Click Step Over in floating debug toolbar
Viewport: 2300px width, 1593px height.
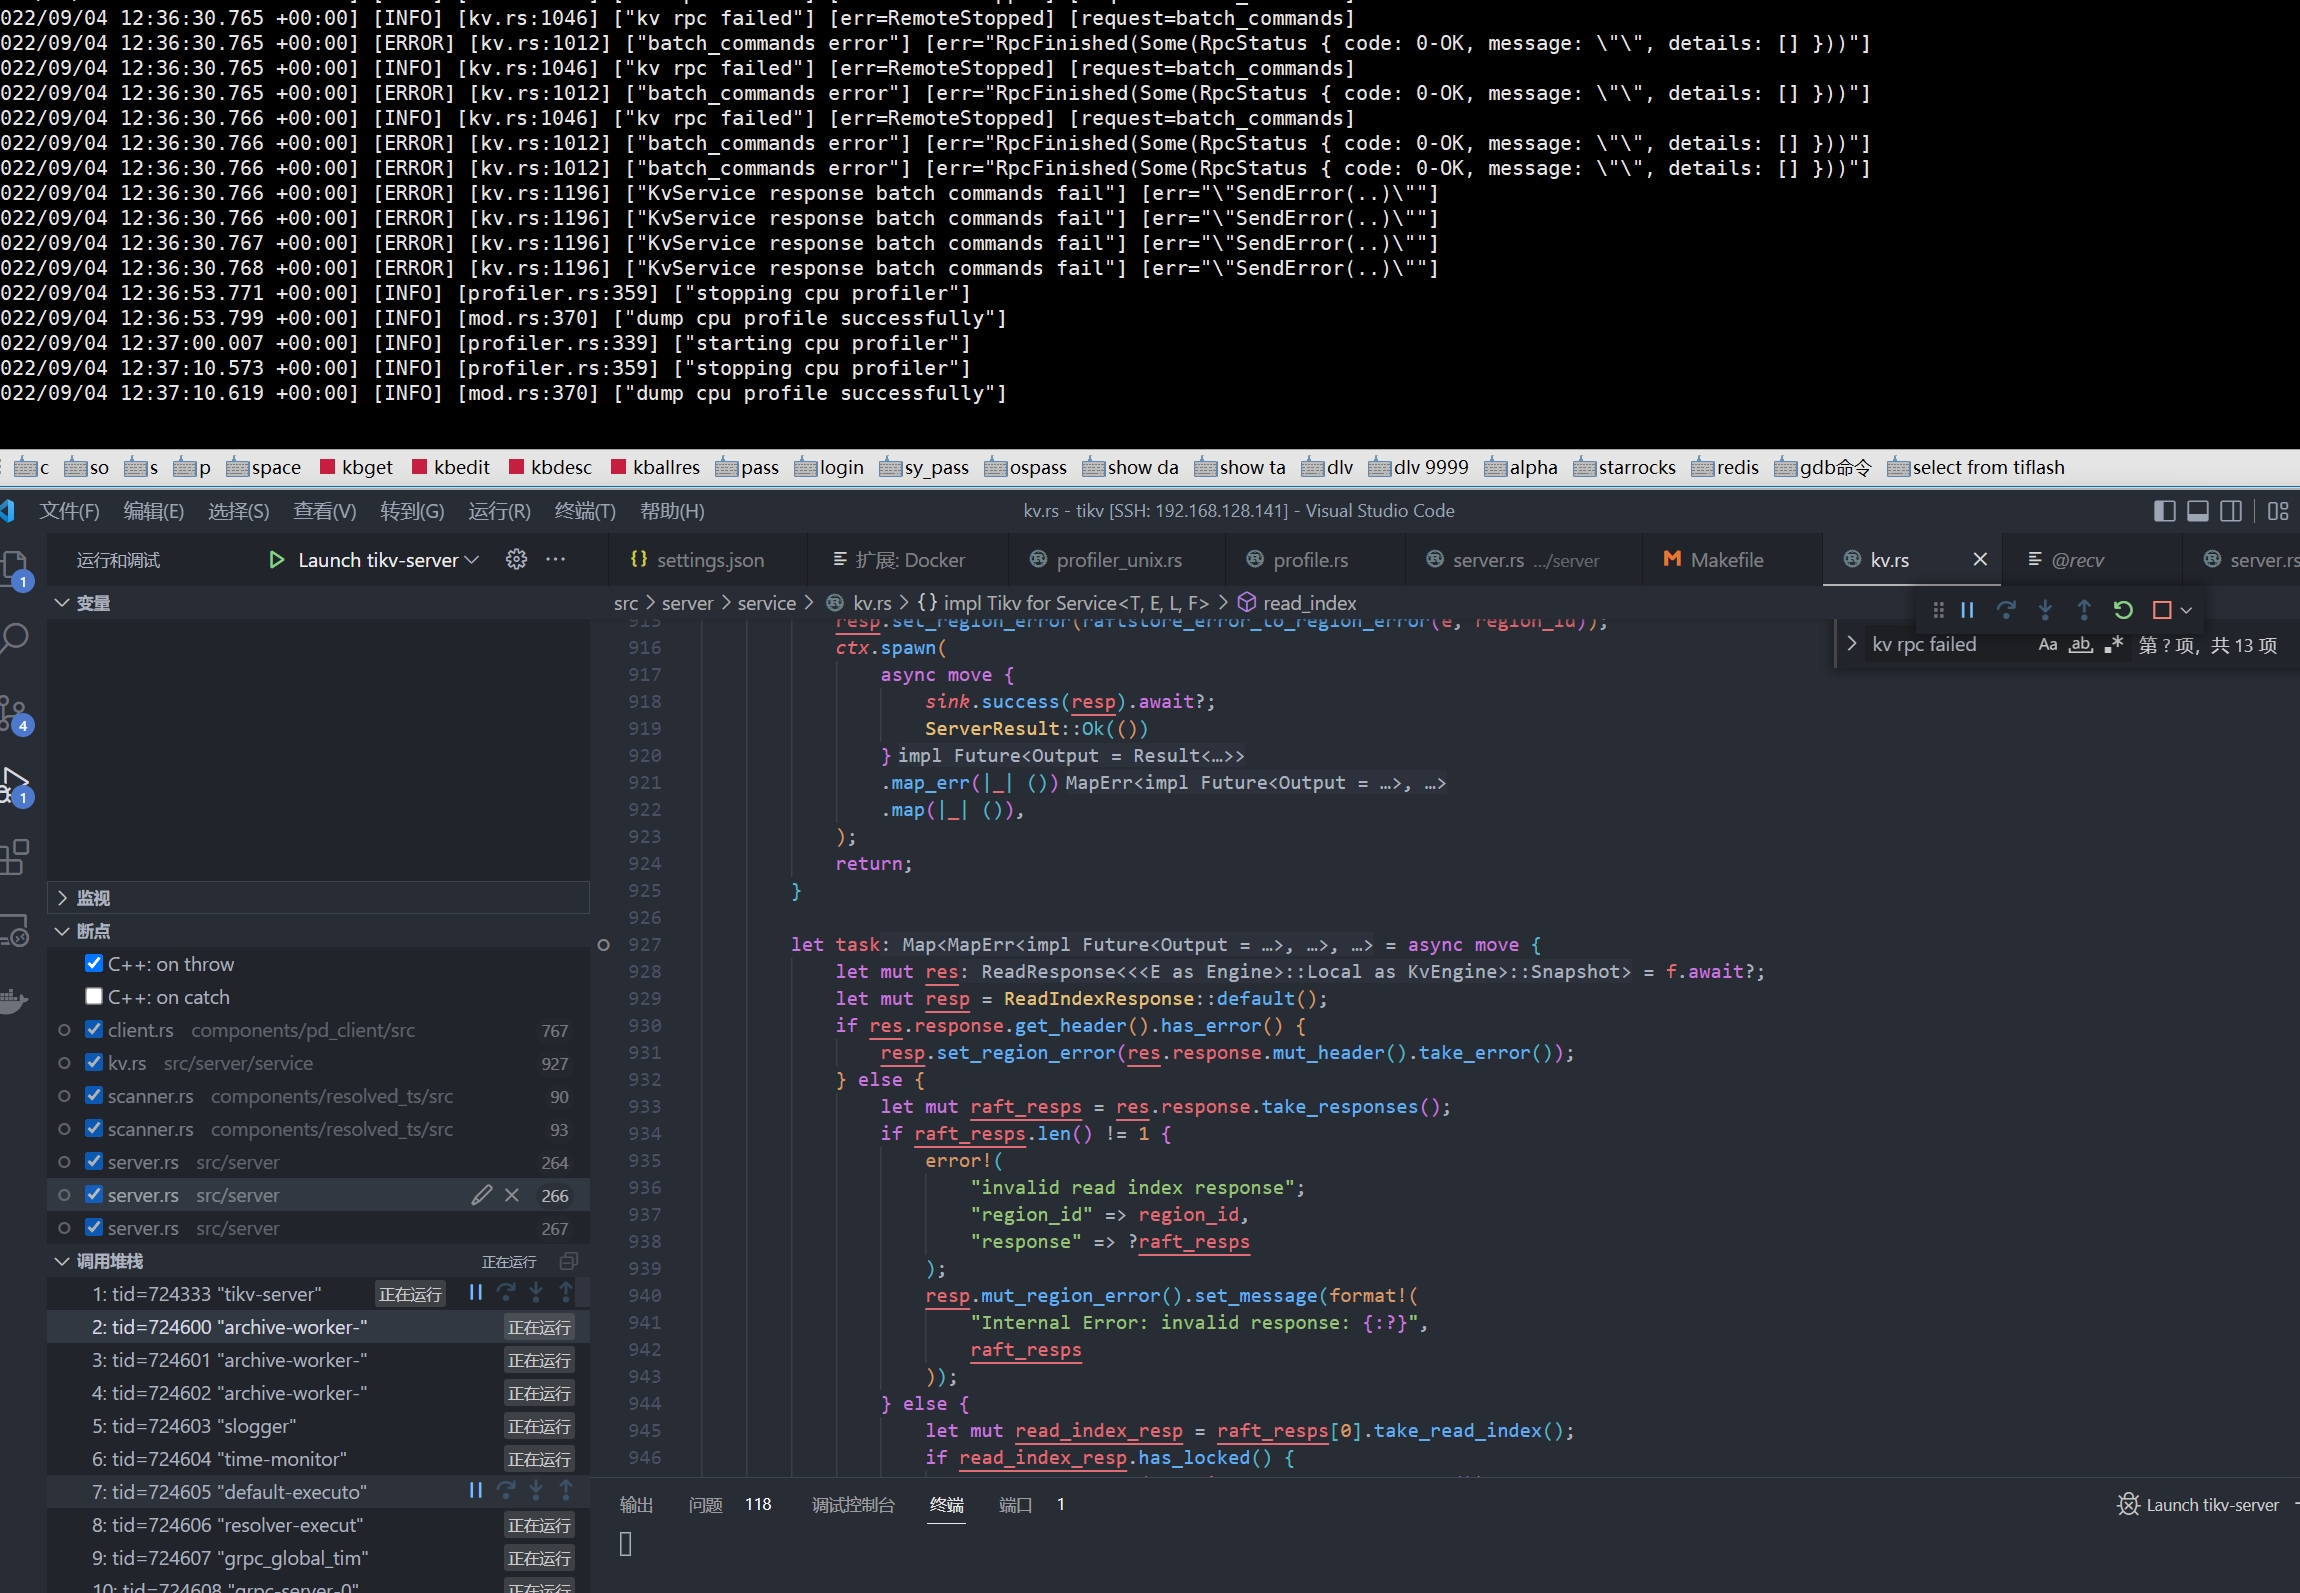coord(2006,609)
